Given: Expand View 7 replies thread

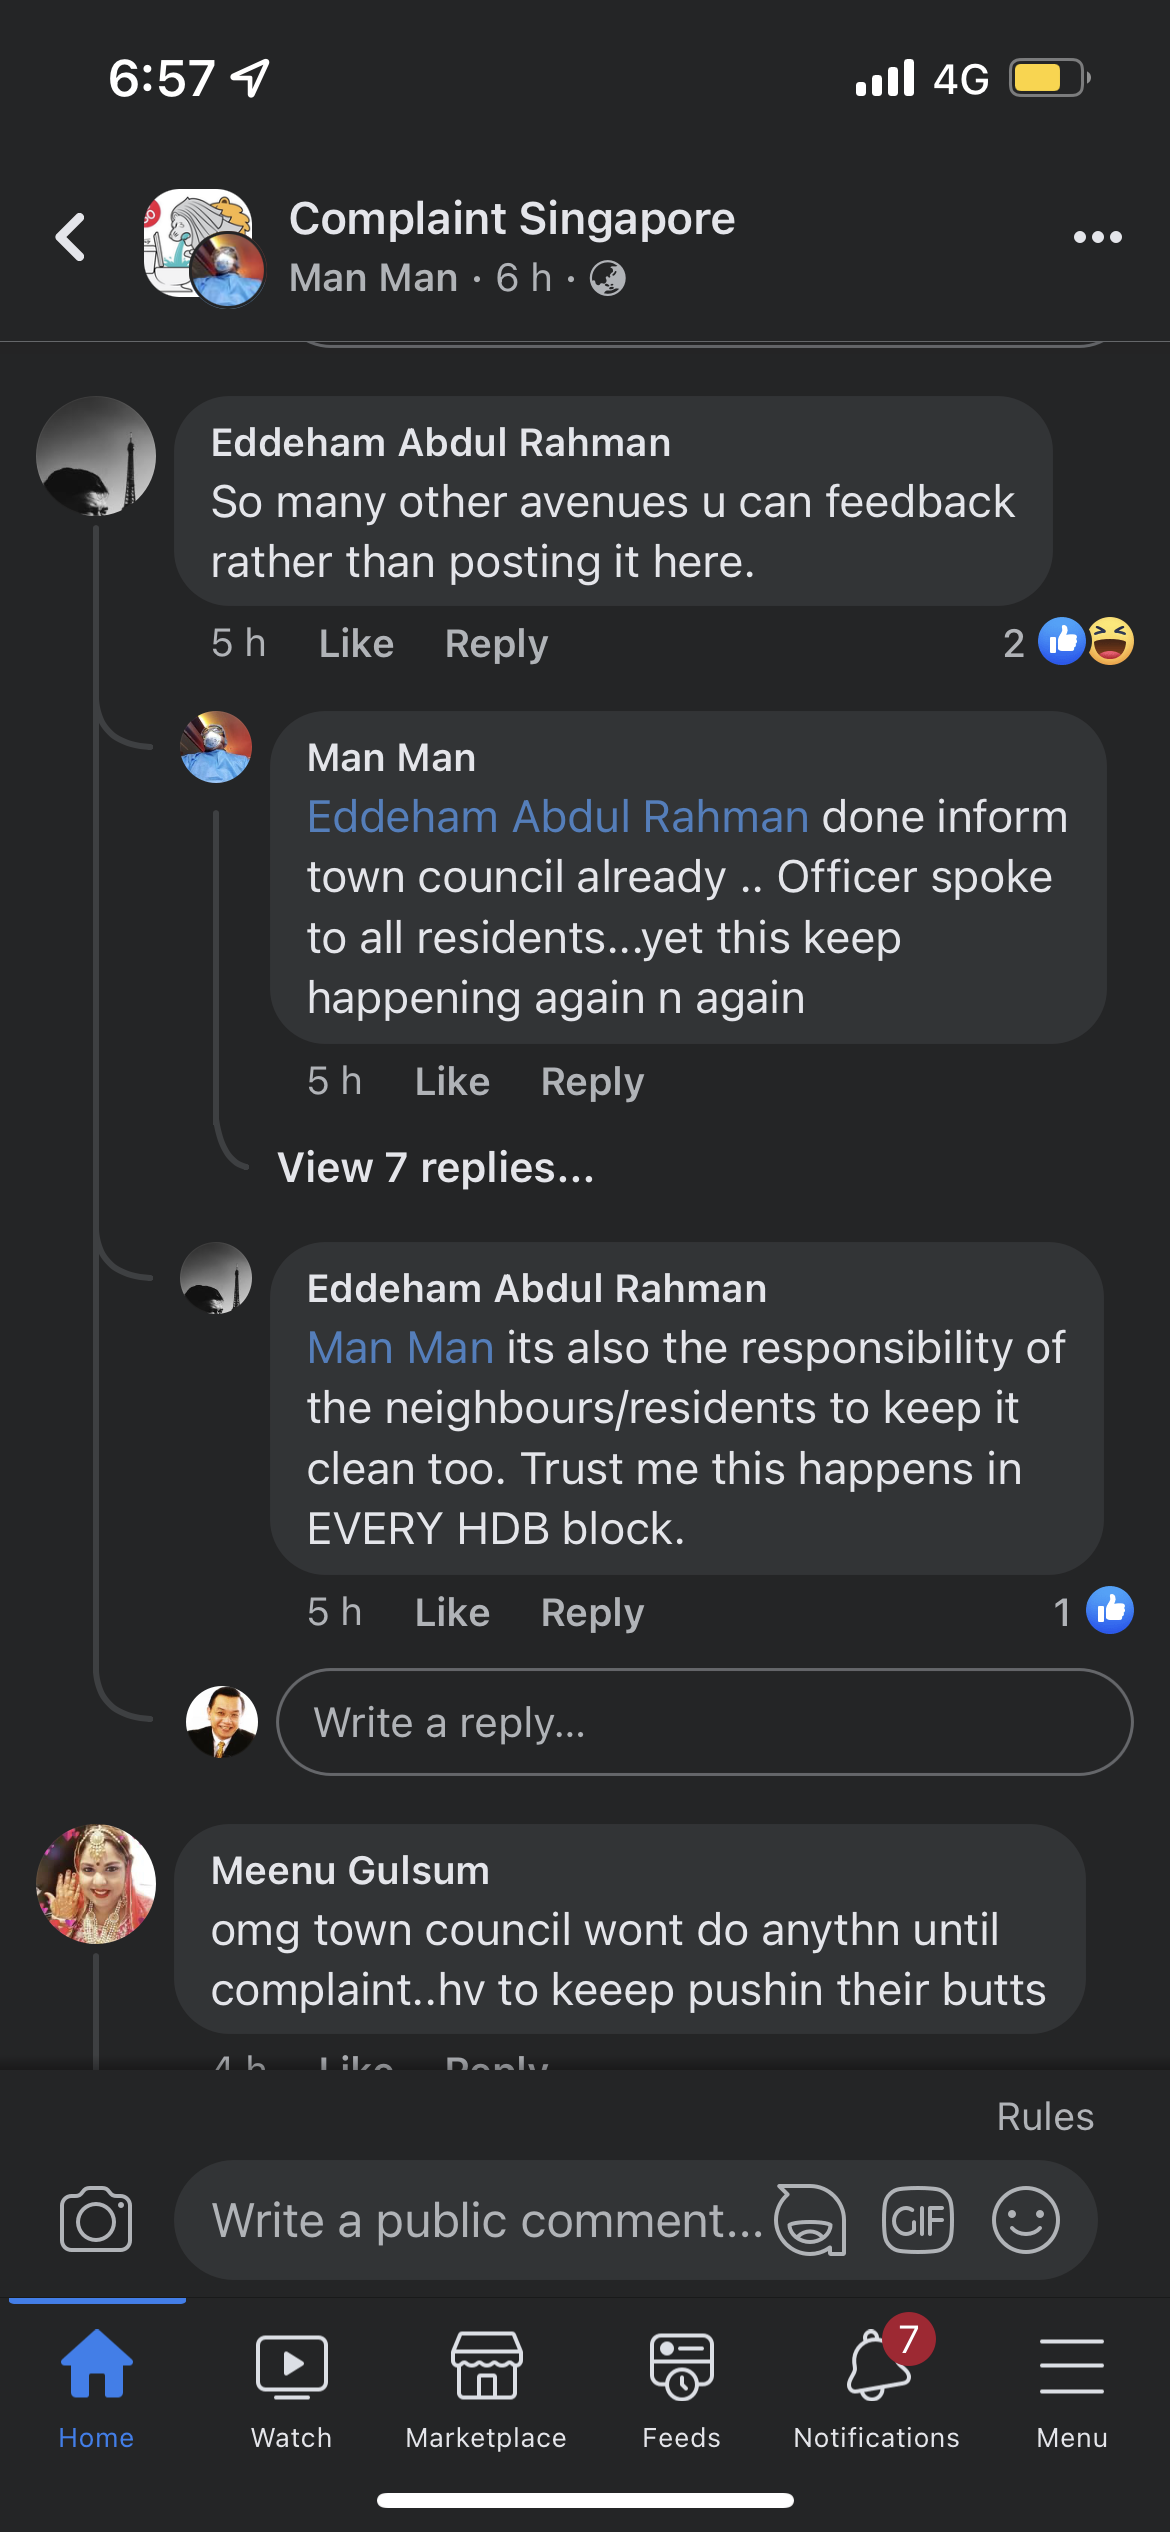Looking at the screenshot, I should (436, 1168).
